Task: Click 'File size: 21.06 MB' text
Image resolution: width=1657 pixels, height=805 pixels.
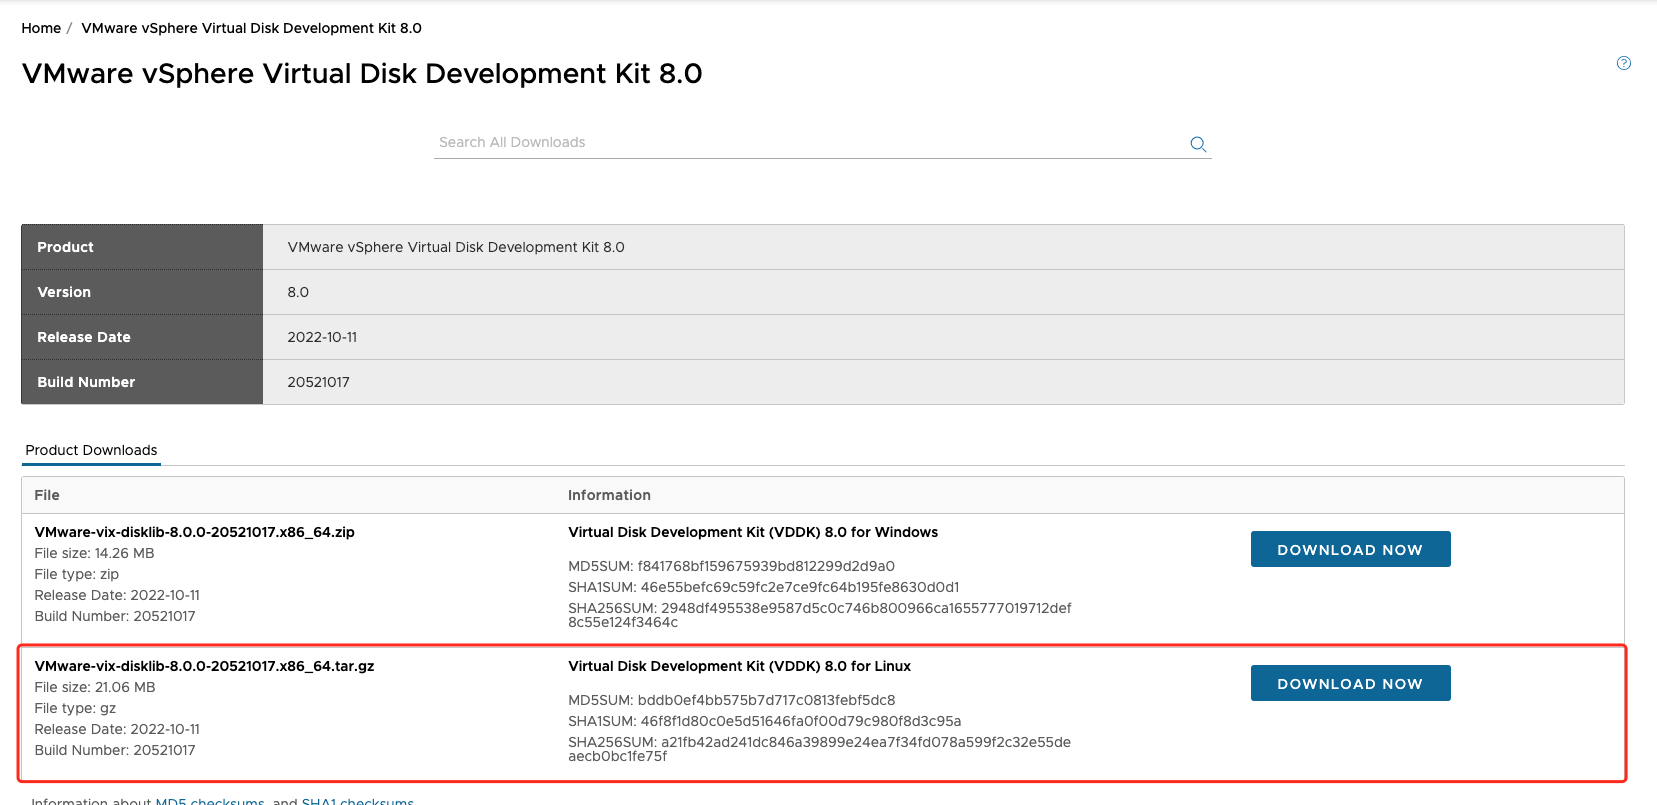Action: coord(95,687)
